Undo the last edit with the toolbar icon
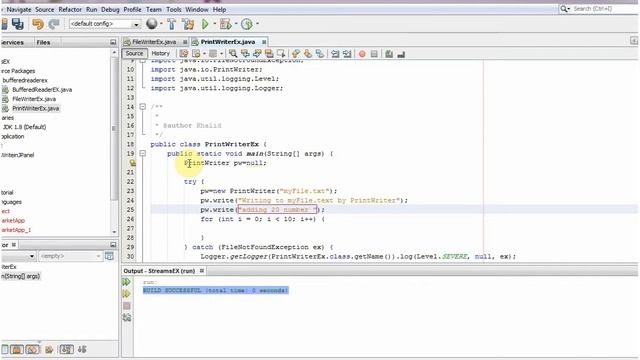640x360 pixels. point(38,24)
